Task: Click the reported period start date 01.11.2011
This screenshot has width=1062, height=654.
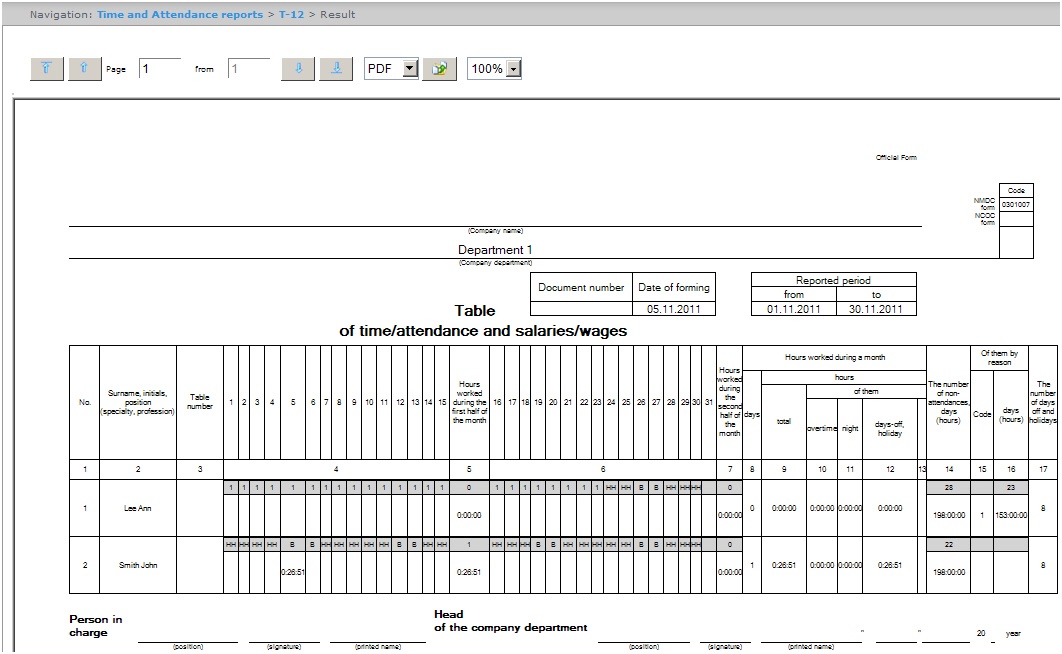Action: pos(793,309)
